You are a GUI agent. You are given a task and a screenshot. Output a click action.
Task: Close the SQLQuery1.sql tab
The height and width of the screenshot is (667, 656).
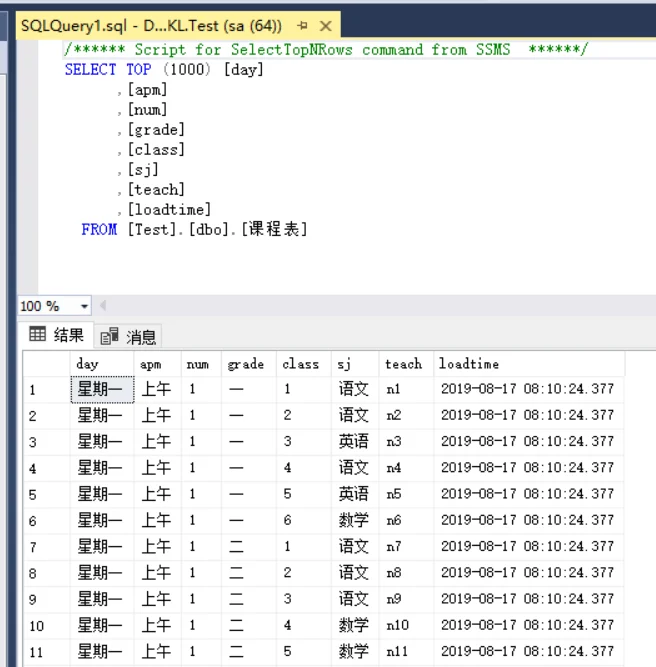pos(326,26)
